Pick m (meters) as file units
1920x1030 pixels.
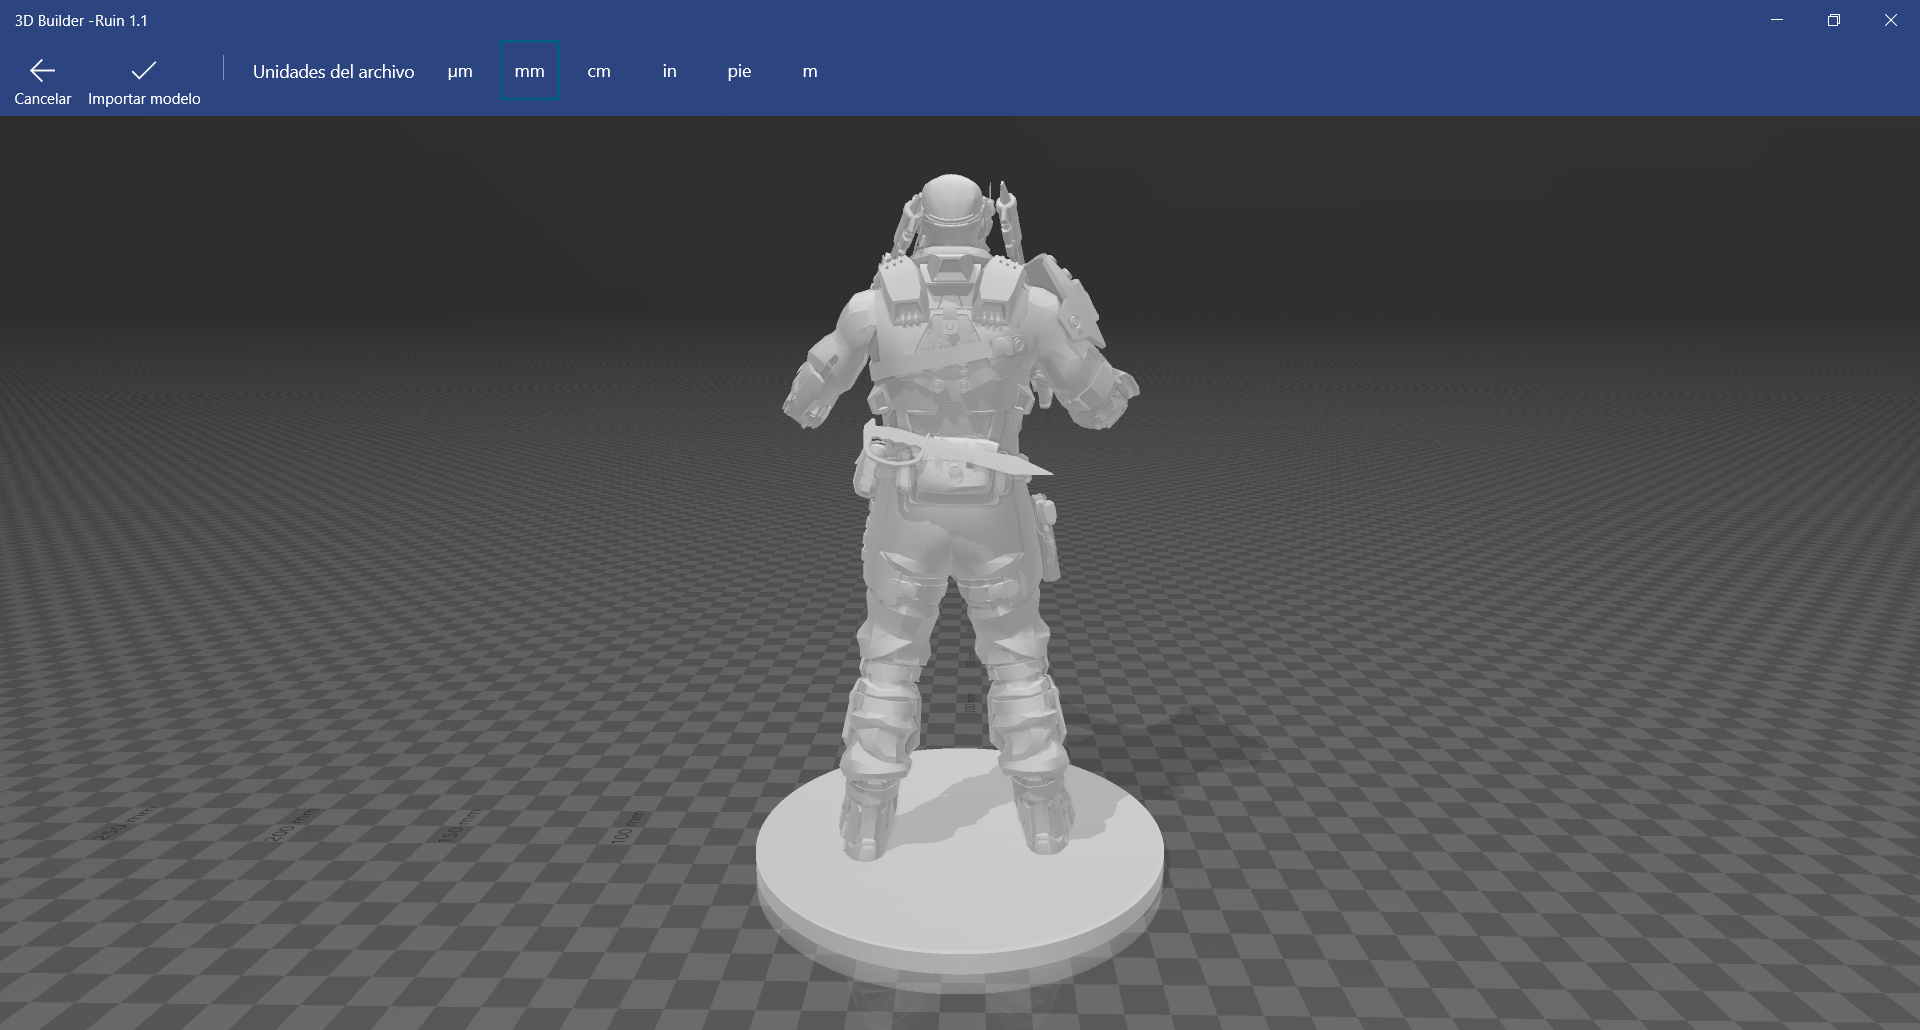click(x=810, y=71)
